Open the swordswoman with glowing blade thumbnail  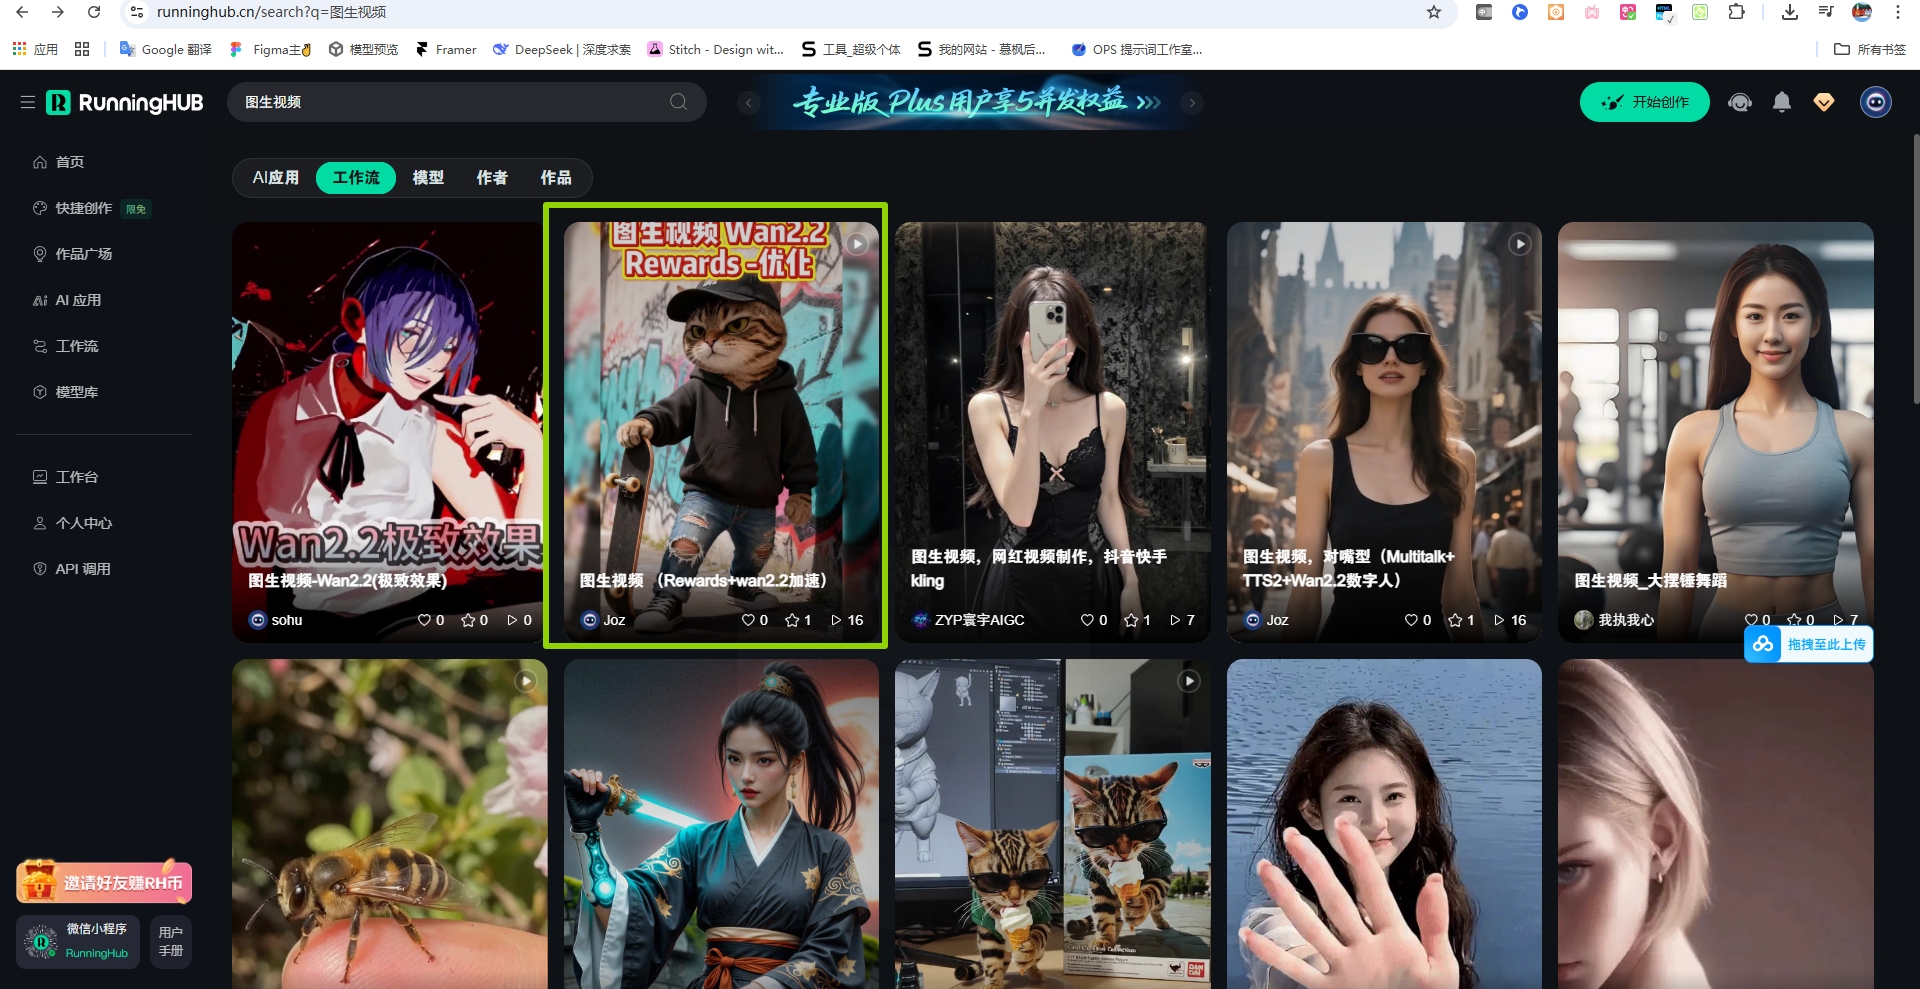(x=721, y=824)
